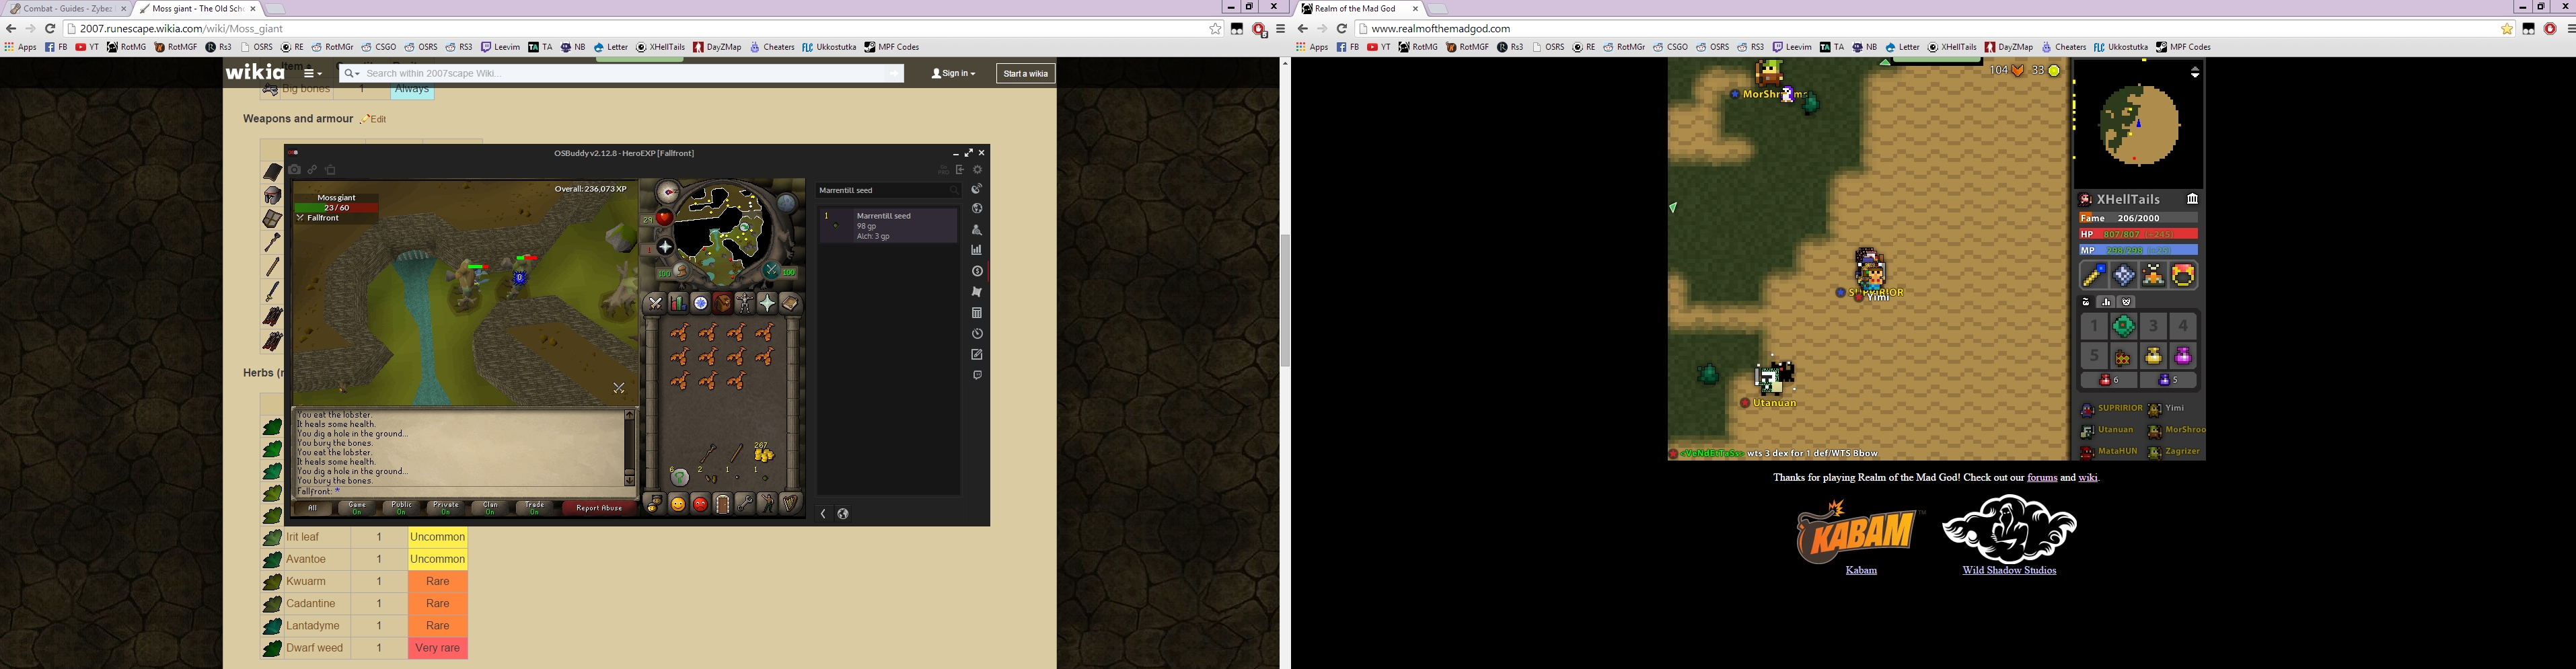Open the globe icon in OSBuddy sidebar
The image size is (2576, 669).
(977, 209)
